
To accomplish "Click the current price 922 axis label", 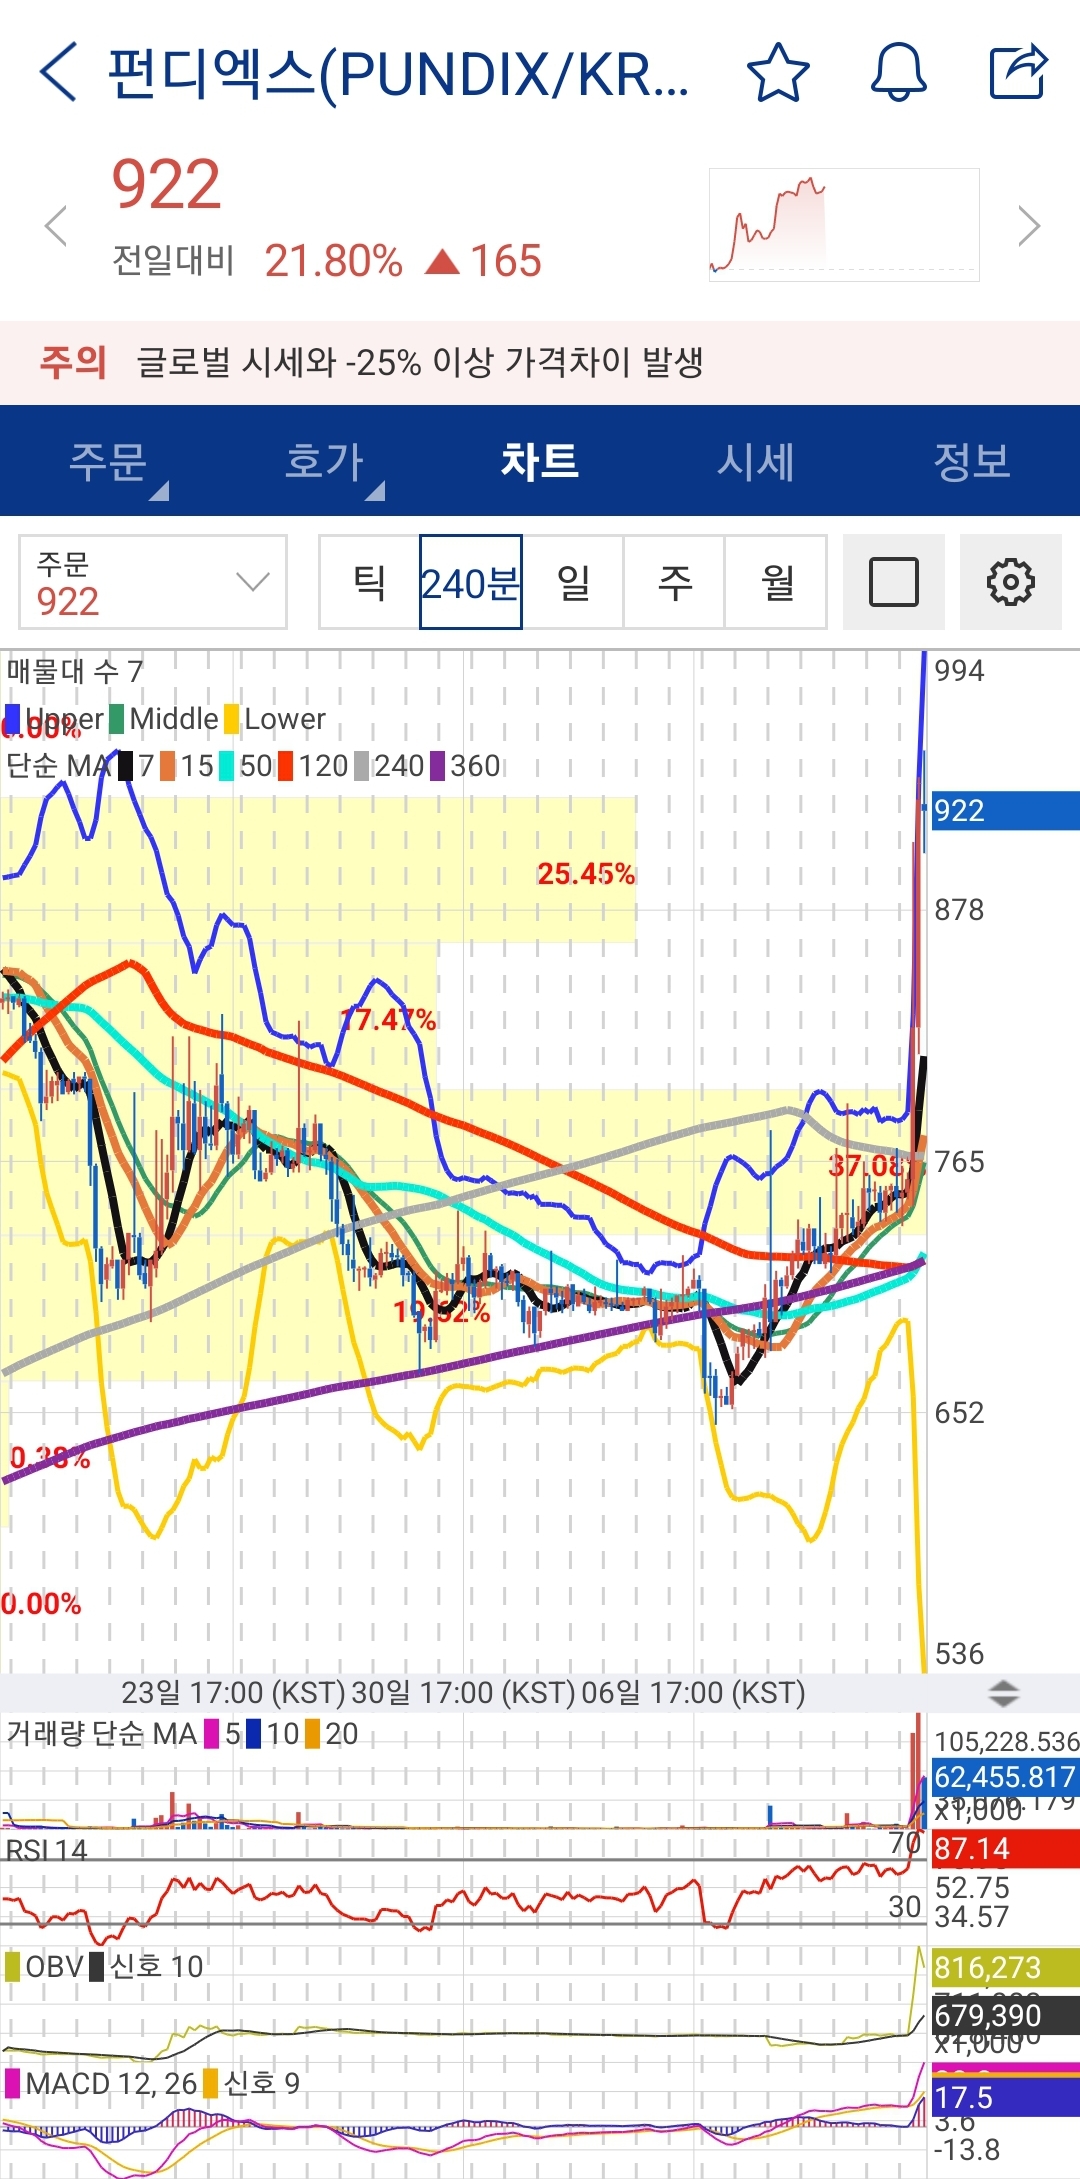I will pyautogui.click(x=1005, y=810).
